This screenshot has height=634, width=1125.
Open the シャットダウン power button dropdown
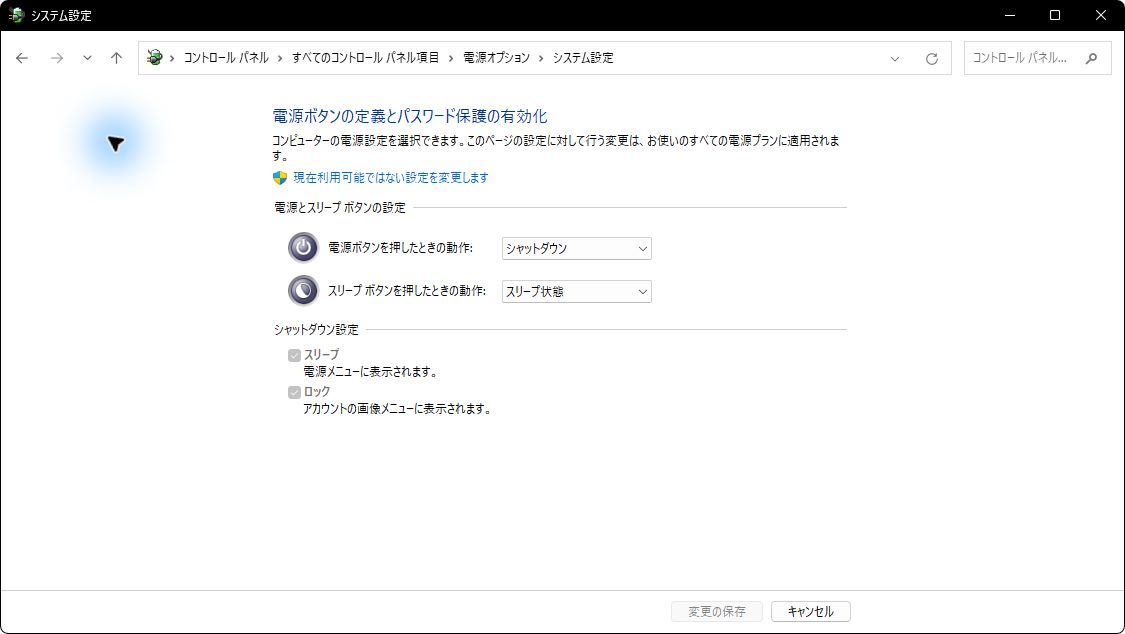[576, 248]
